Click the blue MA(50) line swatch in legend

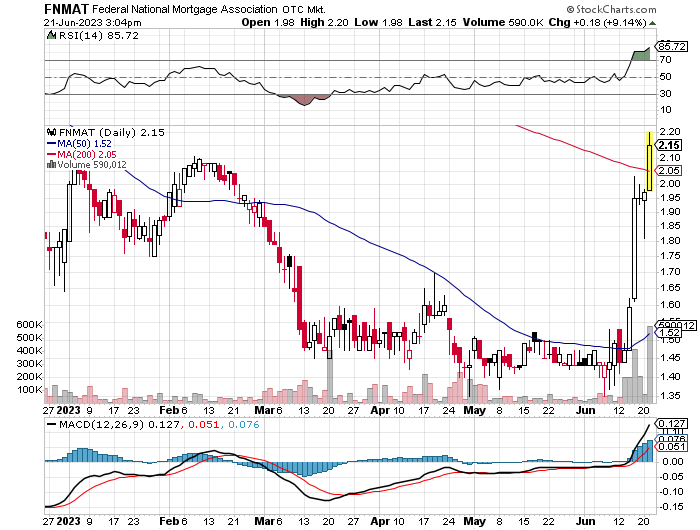tap(52, 144)
